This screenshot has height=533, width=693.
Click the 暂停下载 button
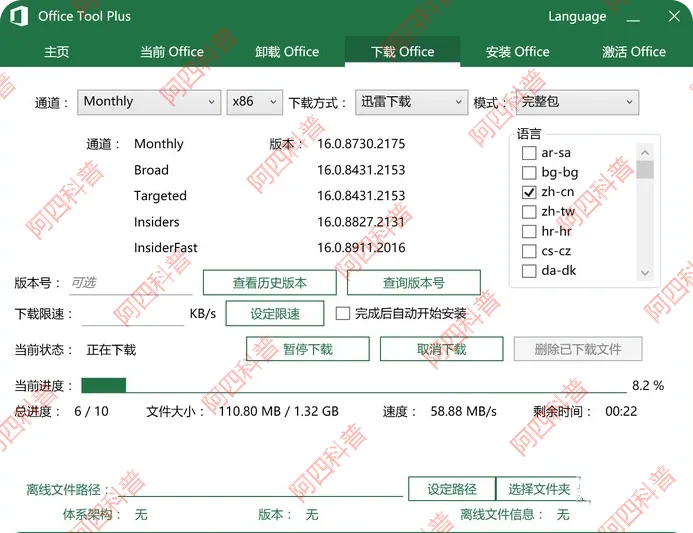coord(308,349)
